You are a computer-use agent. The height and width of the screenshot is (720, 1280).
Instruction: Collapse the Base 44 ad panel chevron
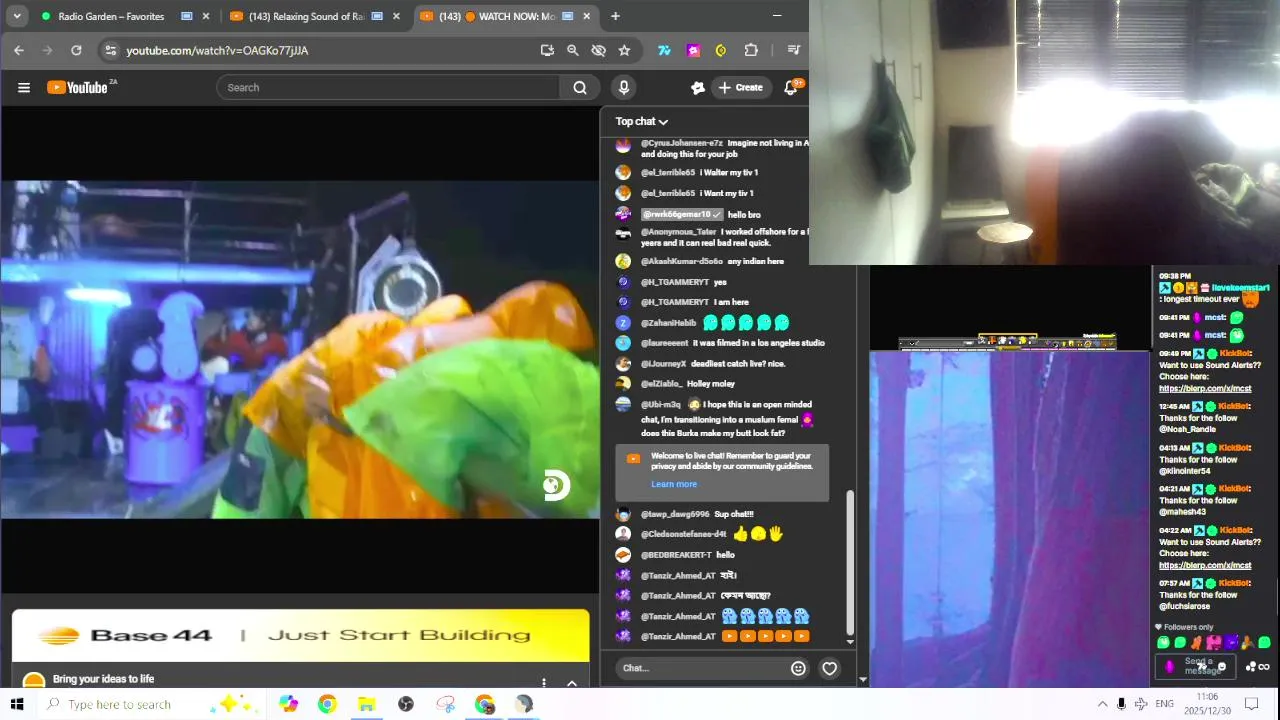(x=572, y=683)
